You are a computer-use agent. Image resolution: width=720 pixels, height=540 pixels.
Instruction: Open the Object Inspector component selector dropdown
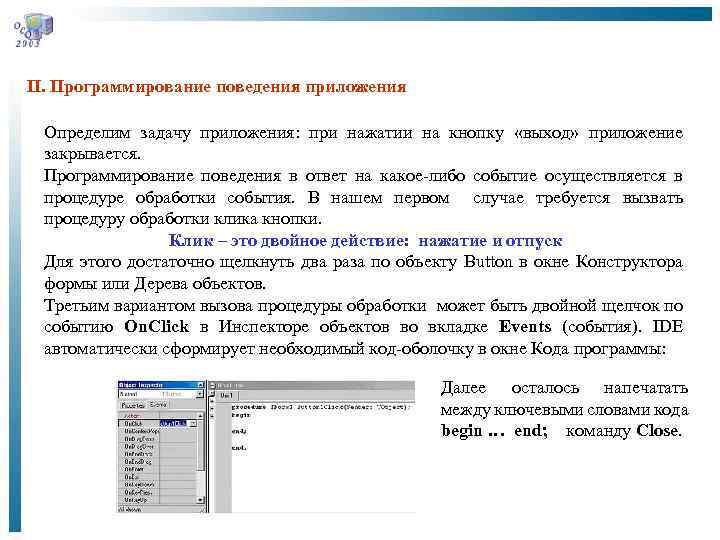[199, 394]
